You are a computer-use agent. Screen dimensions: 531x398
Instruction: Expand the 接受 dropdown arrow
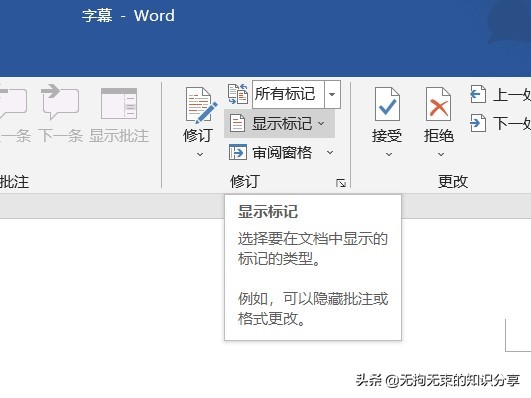[x=389, y=154]
